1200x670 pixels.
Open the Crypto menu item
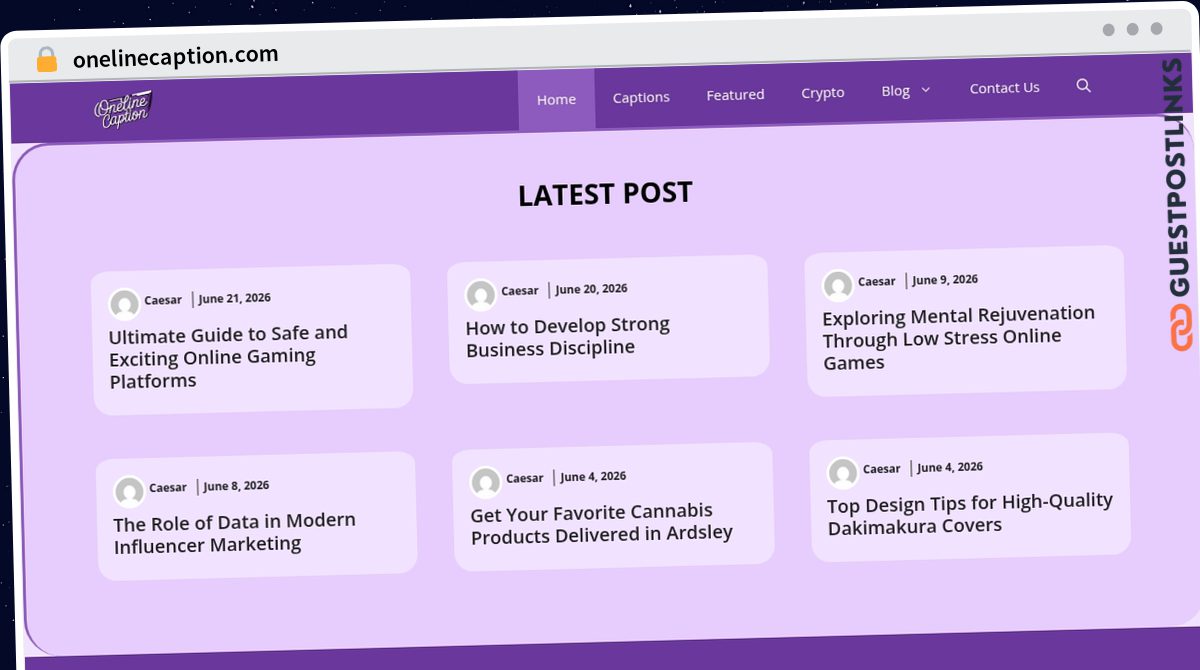coord(823,92)
